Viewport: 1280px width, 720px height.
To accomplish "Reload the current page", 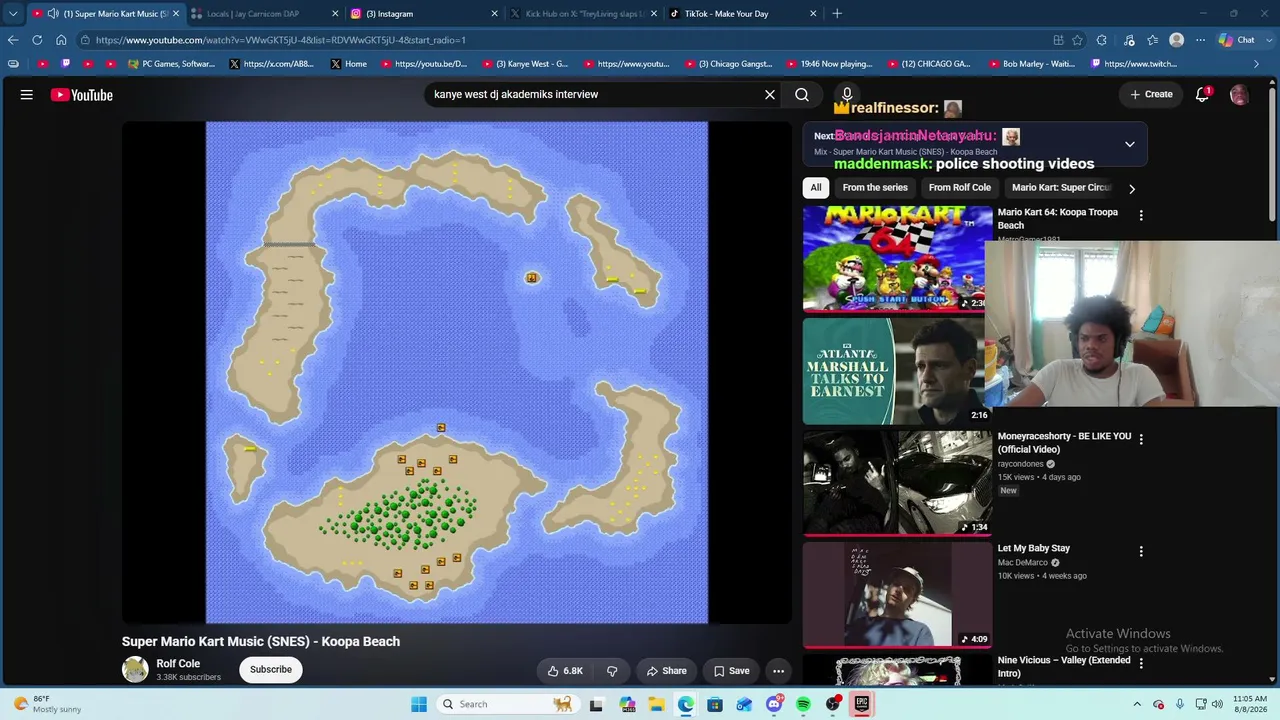I will coord(37,40).
